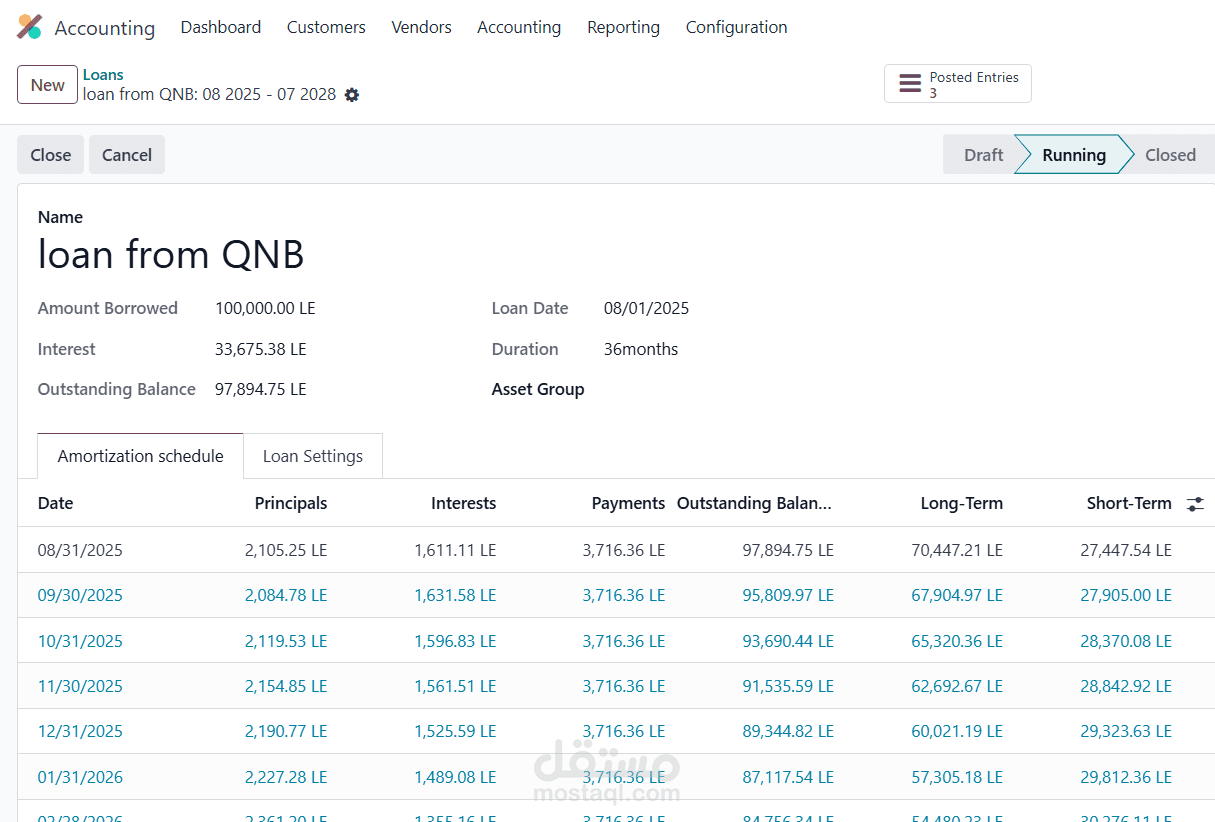Sort by the Principals column header

291,503
